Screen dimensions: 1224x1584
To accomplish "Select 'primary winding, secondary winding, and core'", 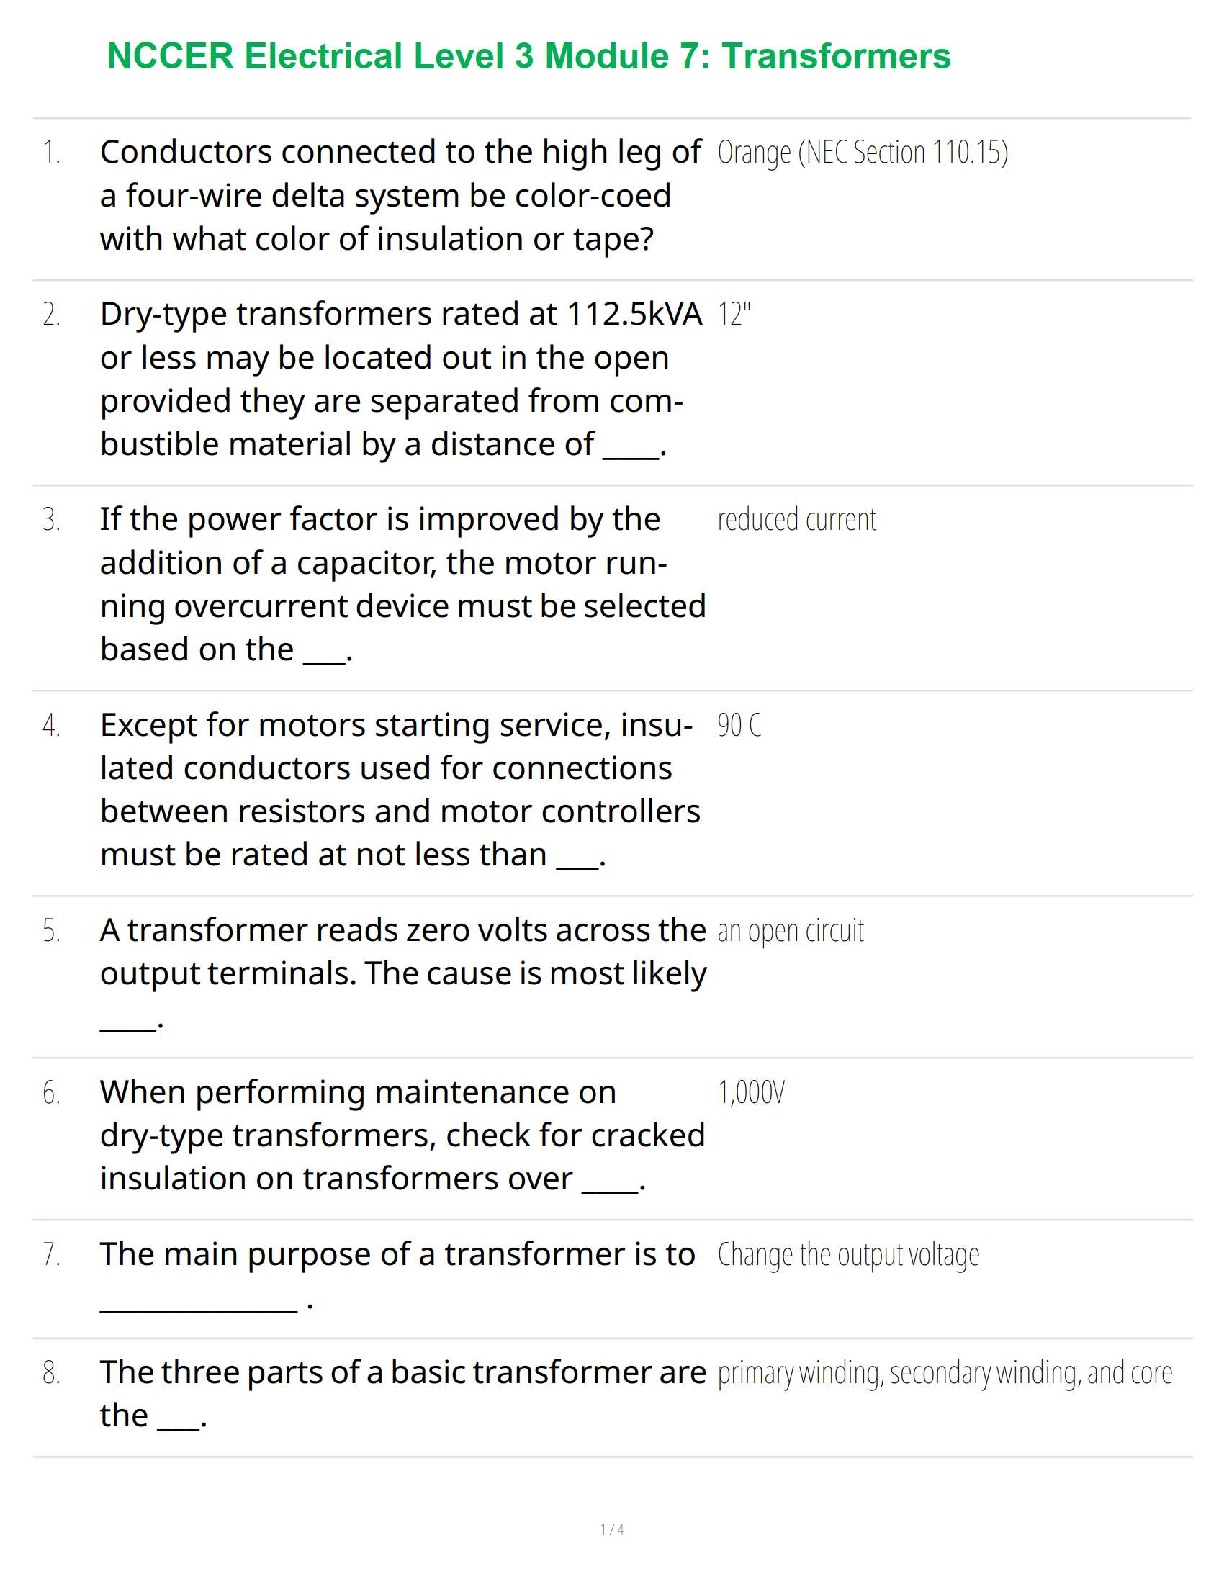I will [x=944, y=1373].
